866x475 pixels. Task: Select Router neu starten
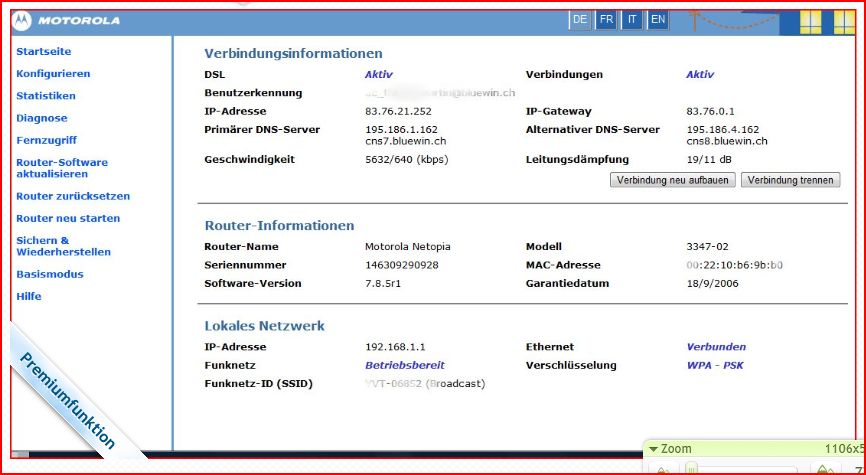tap(68, 218)
